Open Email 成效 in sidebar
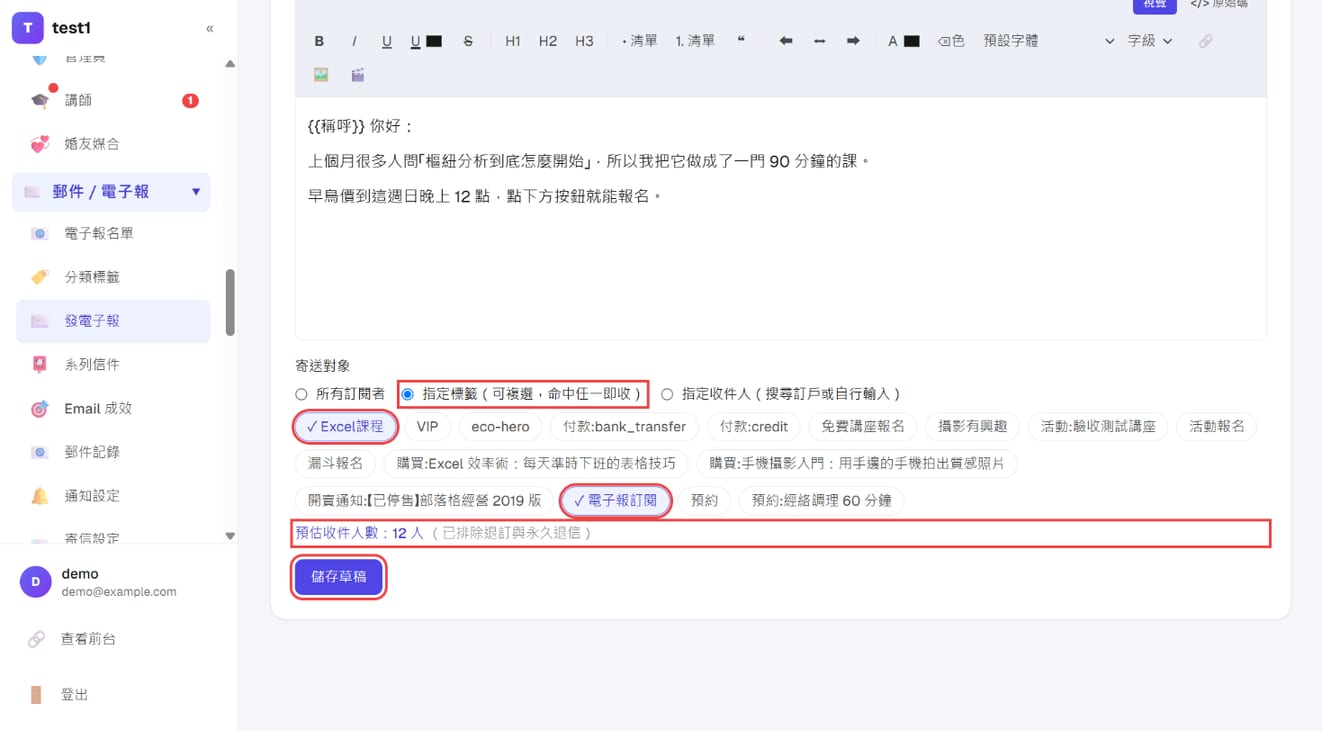 [x=113, y=408]
